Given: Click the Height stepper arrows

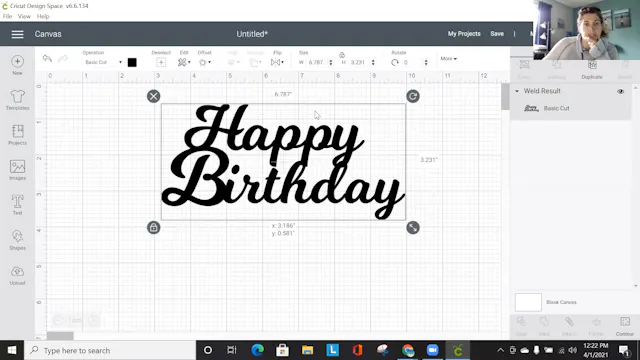Looking at the screenshot, I should pos(373,62).
